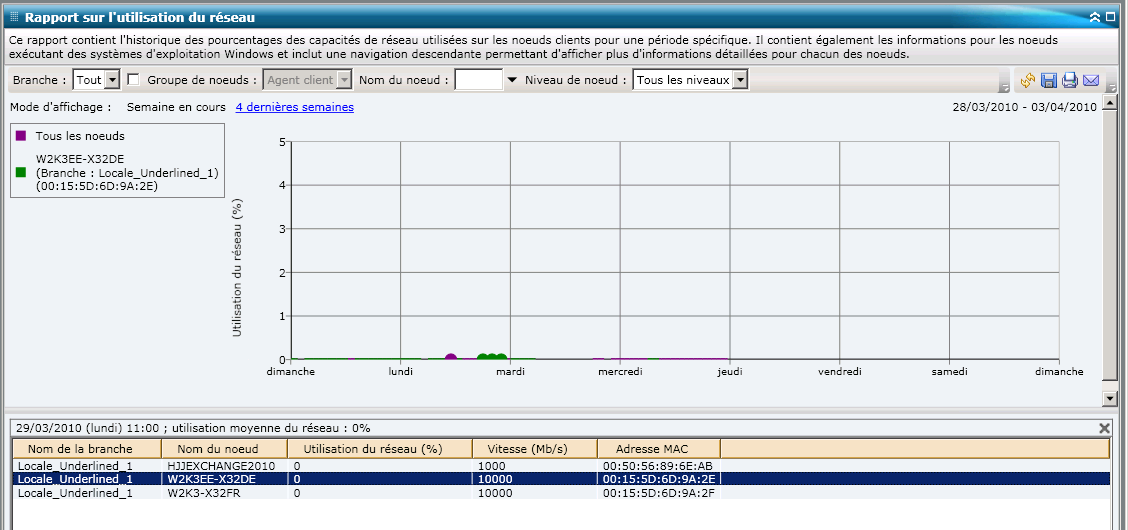Click the chart scrollbar up arrow
This screenshot has width=1128, height=530.
coord(1110,104)
